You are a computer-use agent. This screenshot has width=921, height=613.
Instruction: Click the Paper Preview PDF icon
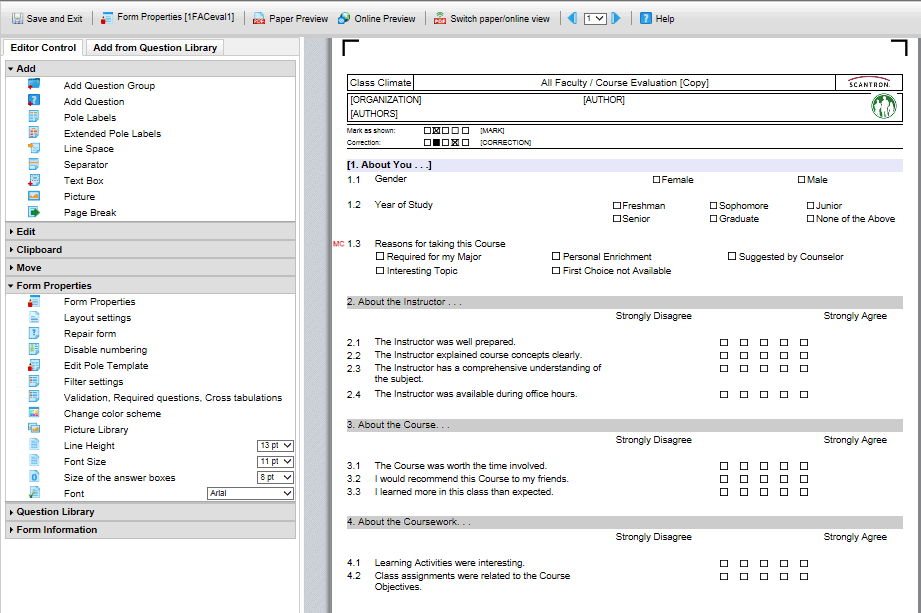258,19
